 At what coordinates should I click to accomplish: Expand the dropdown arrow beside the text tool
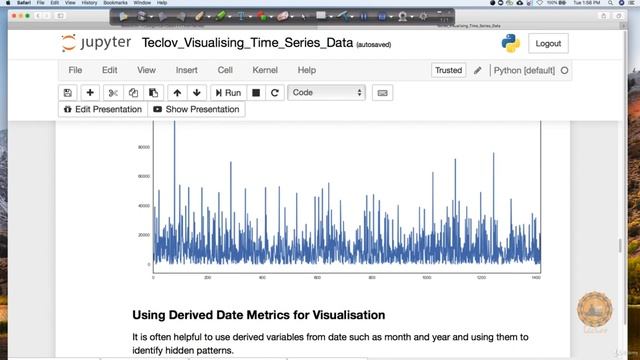(x=250, y=17)
